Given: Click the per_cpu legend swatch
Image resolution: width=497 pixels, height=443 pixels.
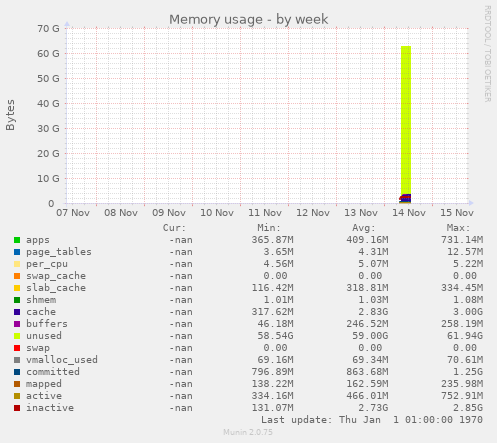Looking at the screenshot, I should pyautogui.click(x=17, y=264).
